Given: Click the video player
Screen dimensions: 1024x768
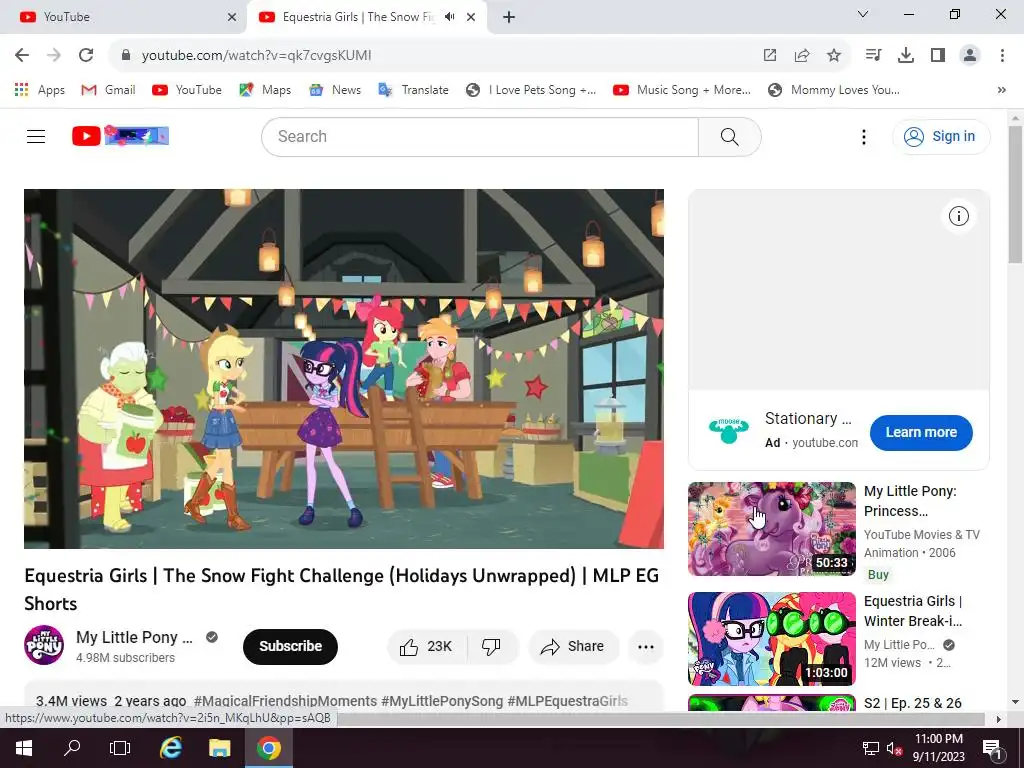Looking at the screenshot, I should [x=344, y=369].
